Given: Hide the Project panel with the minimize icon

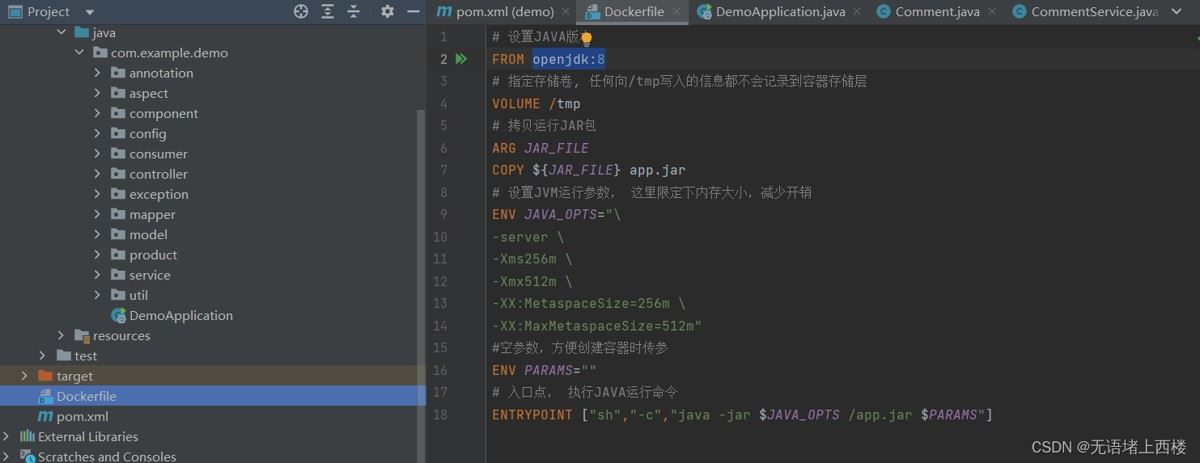Looking at the screenshot, I should coord(414,12).
